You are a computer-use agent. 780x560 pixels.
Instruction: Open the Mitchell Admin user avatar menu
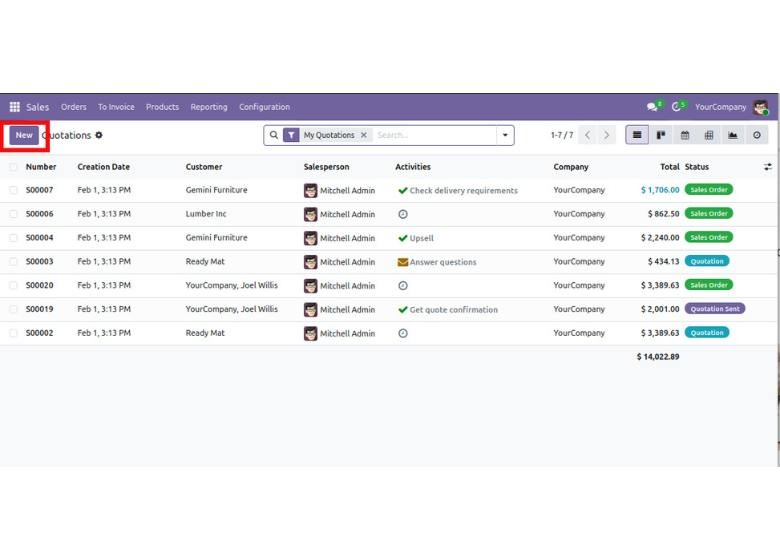coord(761,107)
